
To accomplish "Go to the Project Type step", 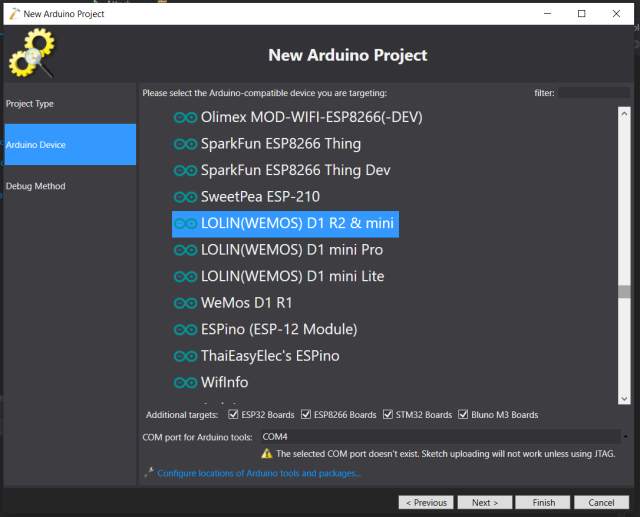I will (x=70, y=104).
